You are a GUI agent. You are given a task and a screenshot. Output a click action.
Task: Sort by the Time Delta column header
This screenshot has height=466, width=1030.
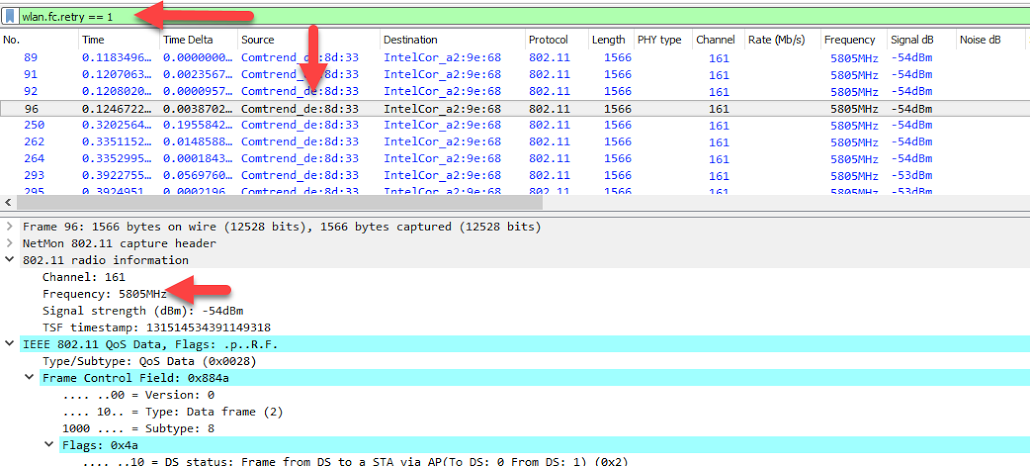[188, 40]
